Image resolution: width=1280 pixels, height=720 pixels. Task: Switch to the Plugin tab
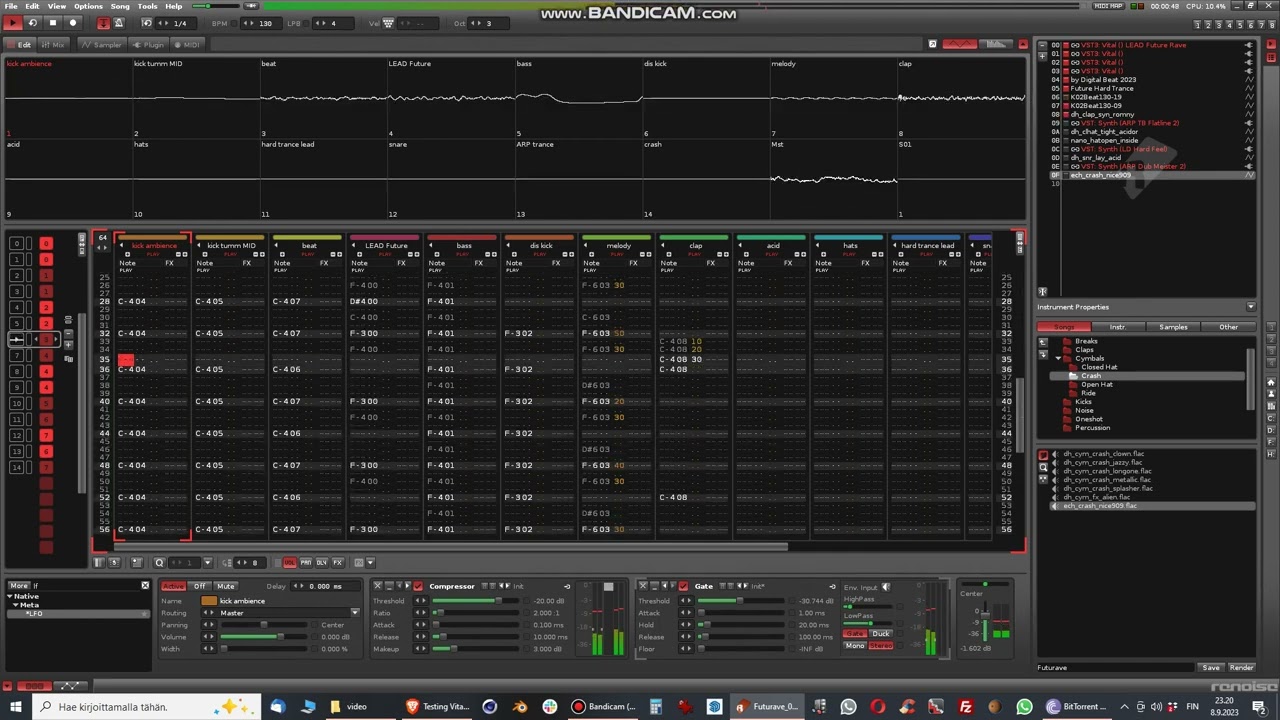tap(149, 44)
